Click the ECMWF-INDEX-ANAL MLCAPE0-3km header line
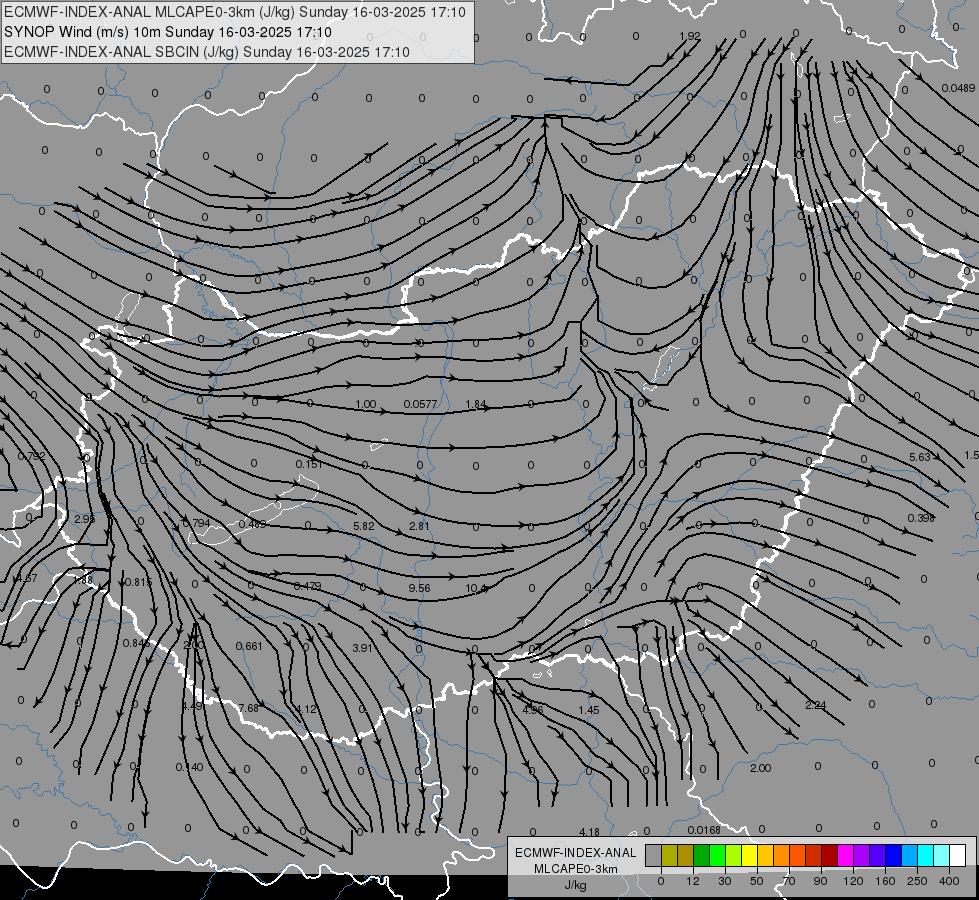Image resolution: width=979 pixels, height=900 pixels. tap(235, 12)
